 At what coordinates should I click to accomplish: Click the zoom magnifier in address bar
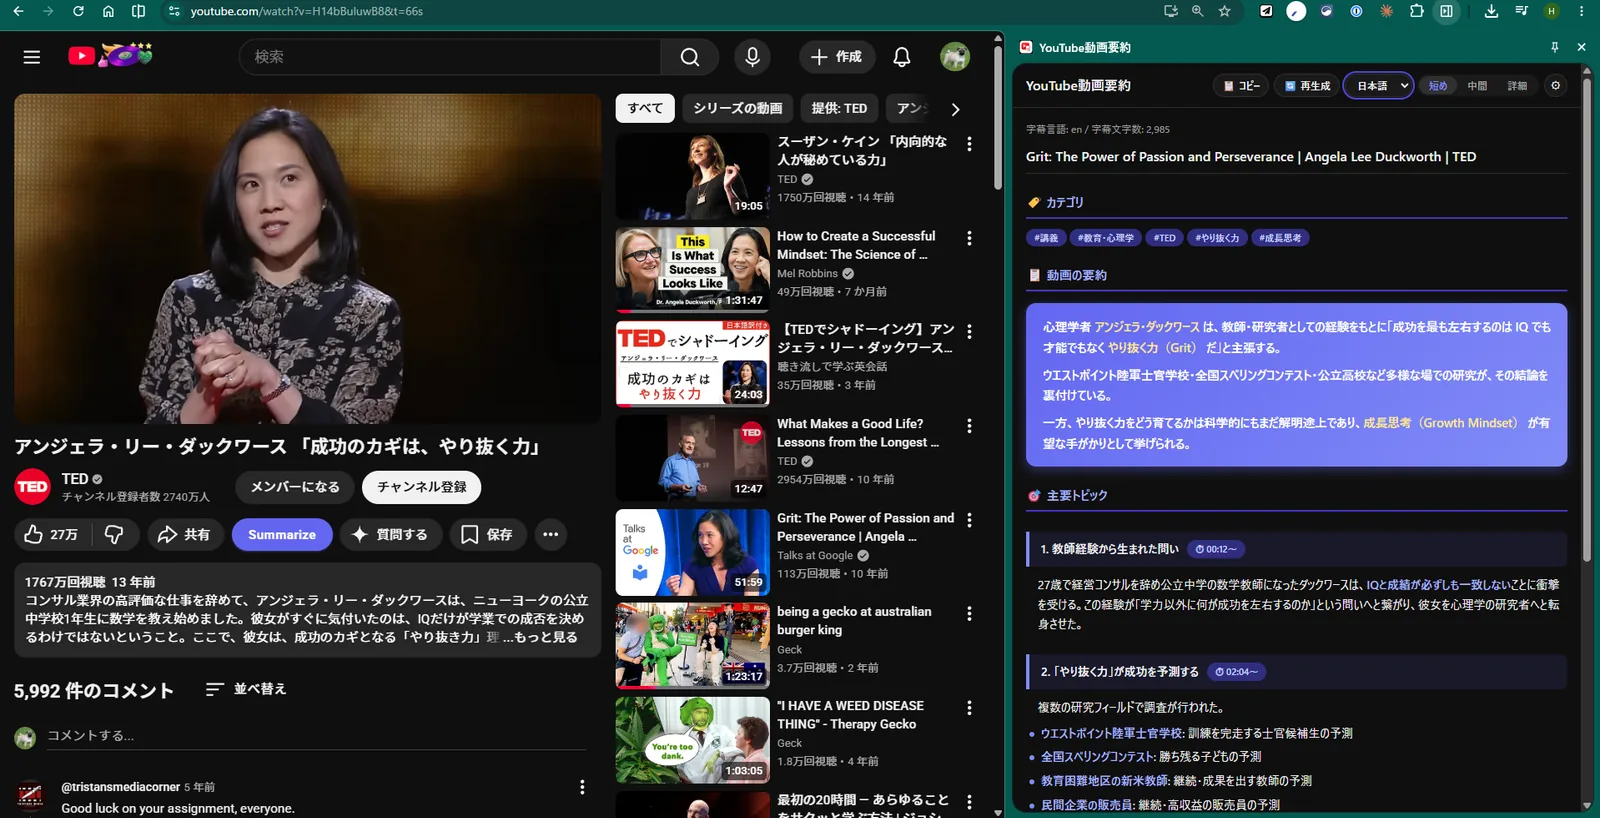click(x=1197, y=11)
